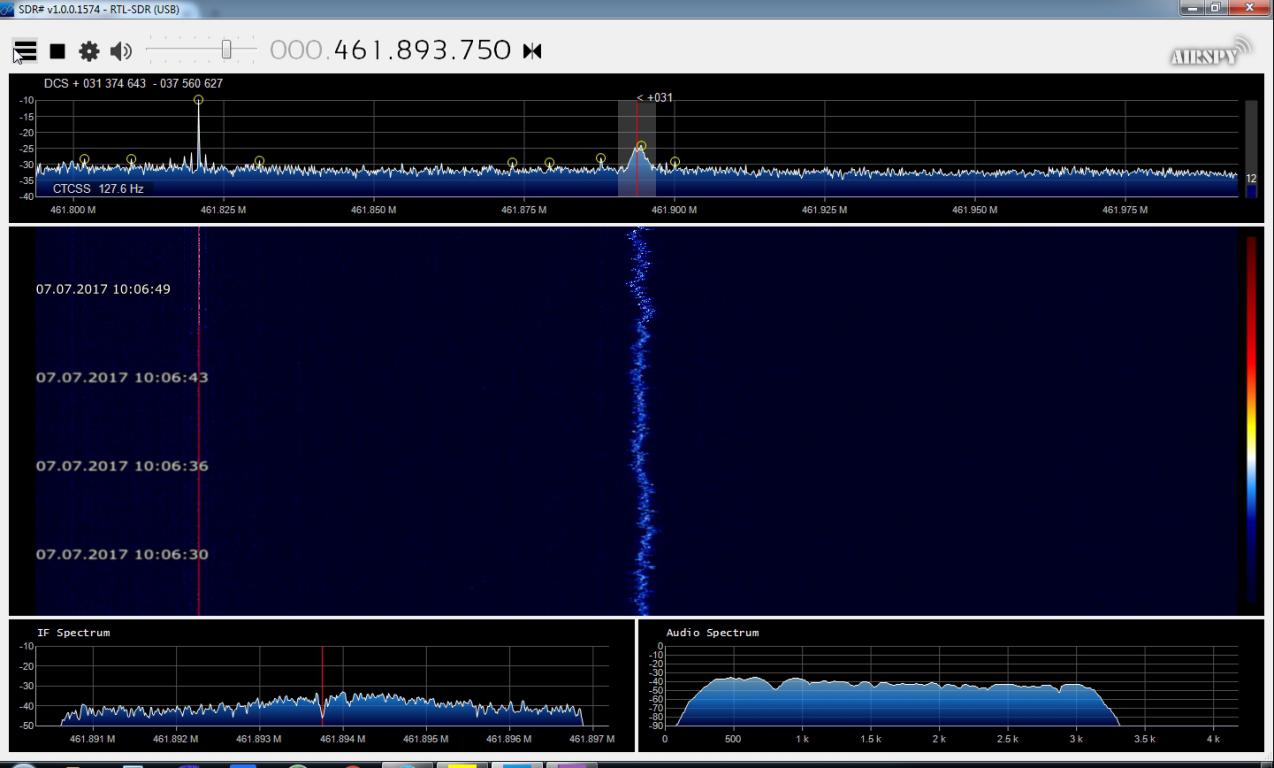The width and height of the screenshot is (1274, 768).
Task: Select the tallest peak marker near 461.820
Action: [198, 100]
